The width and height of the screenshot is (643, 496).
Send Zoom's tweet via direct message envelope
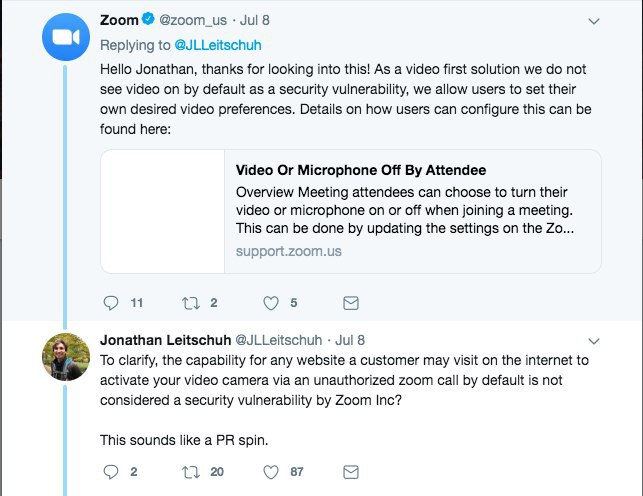tap(351, 303)
